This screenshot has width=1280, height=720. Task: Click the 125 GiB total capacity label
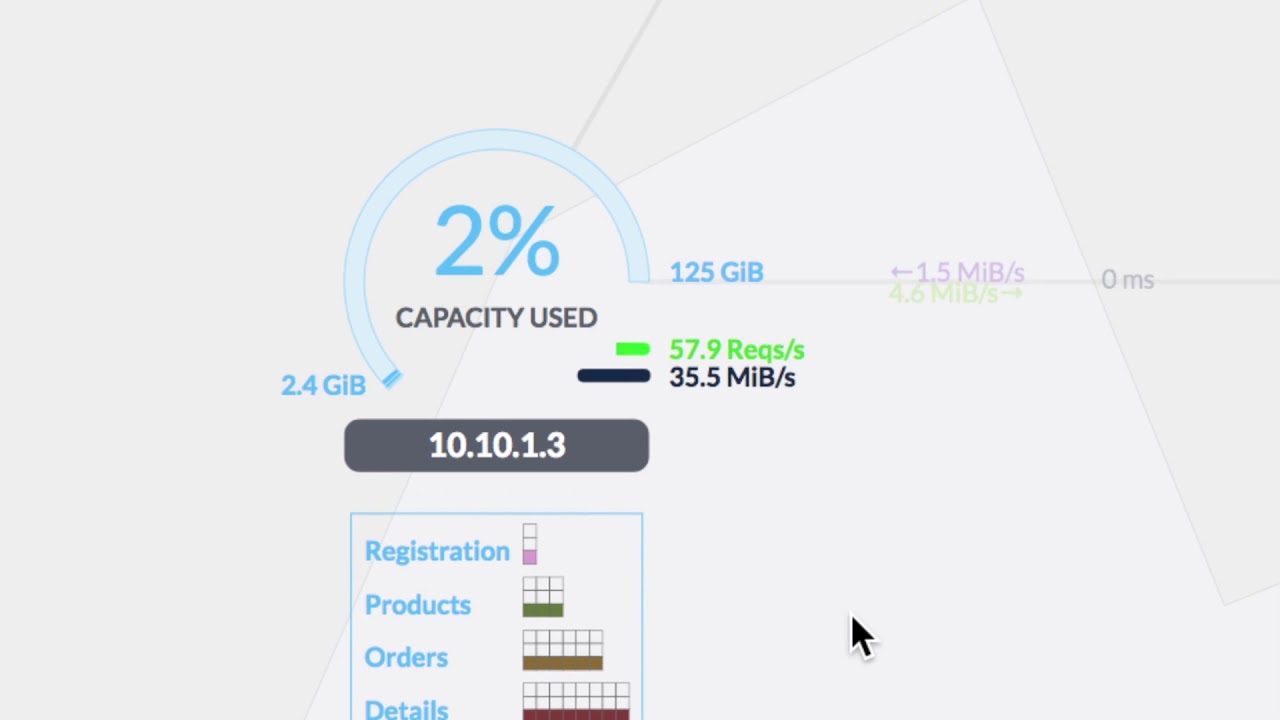coord(716,272)
